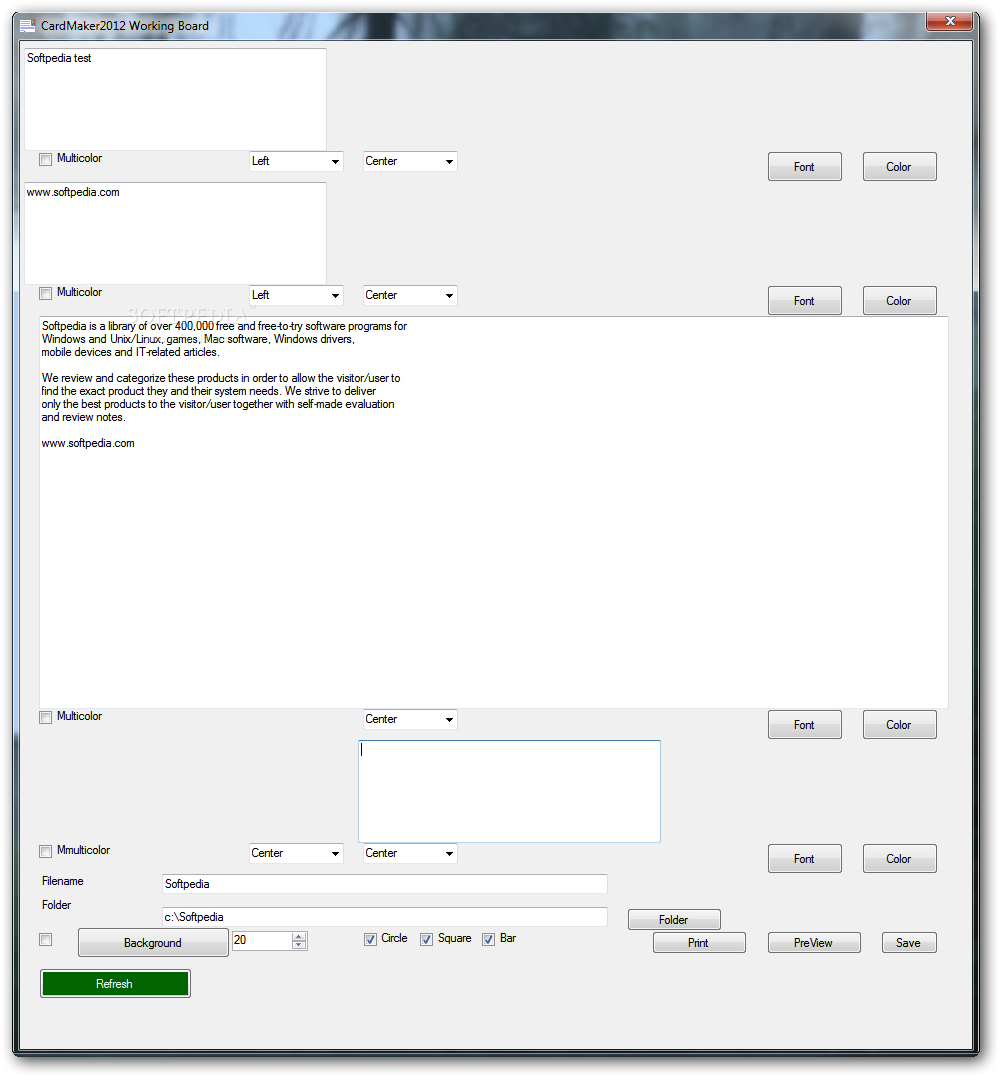Toggle the Mmulticolor checkbox
Image resolution: width=1000 pixels, height=1077 pixels.
pyautogui.click(x=45, y=851)
